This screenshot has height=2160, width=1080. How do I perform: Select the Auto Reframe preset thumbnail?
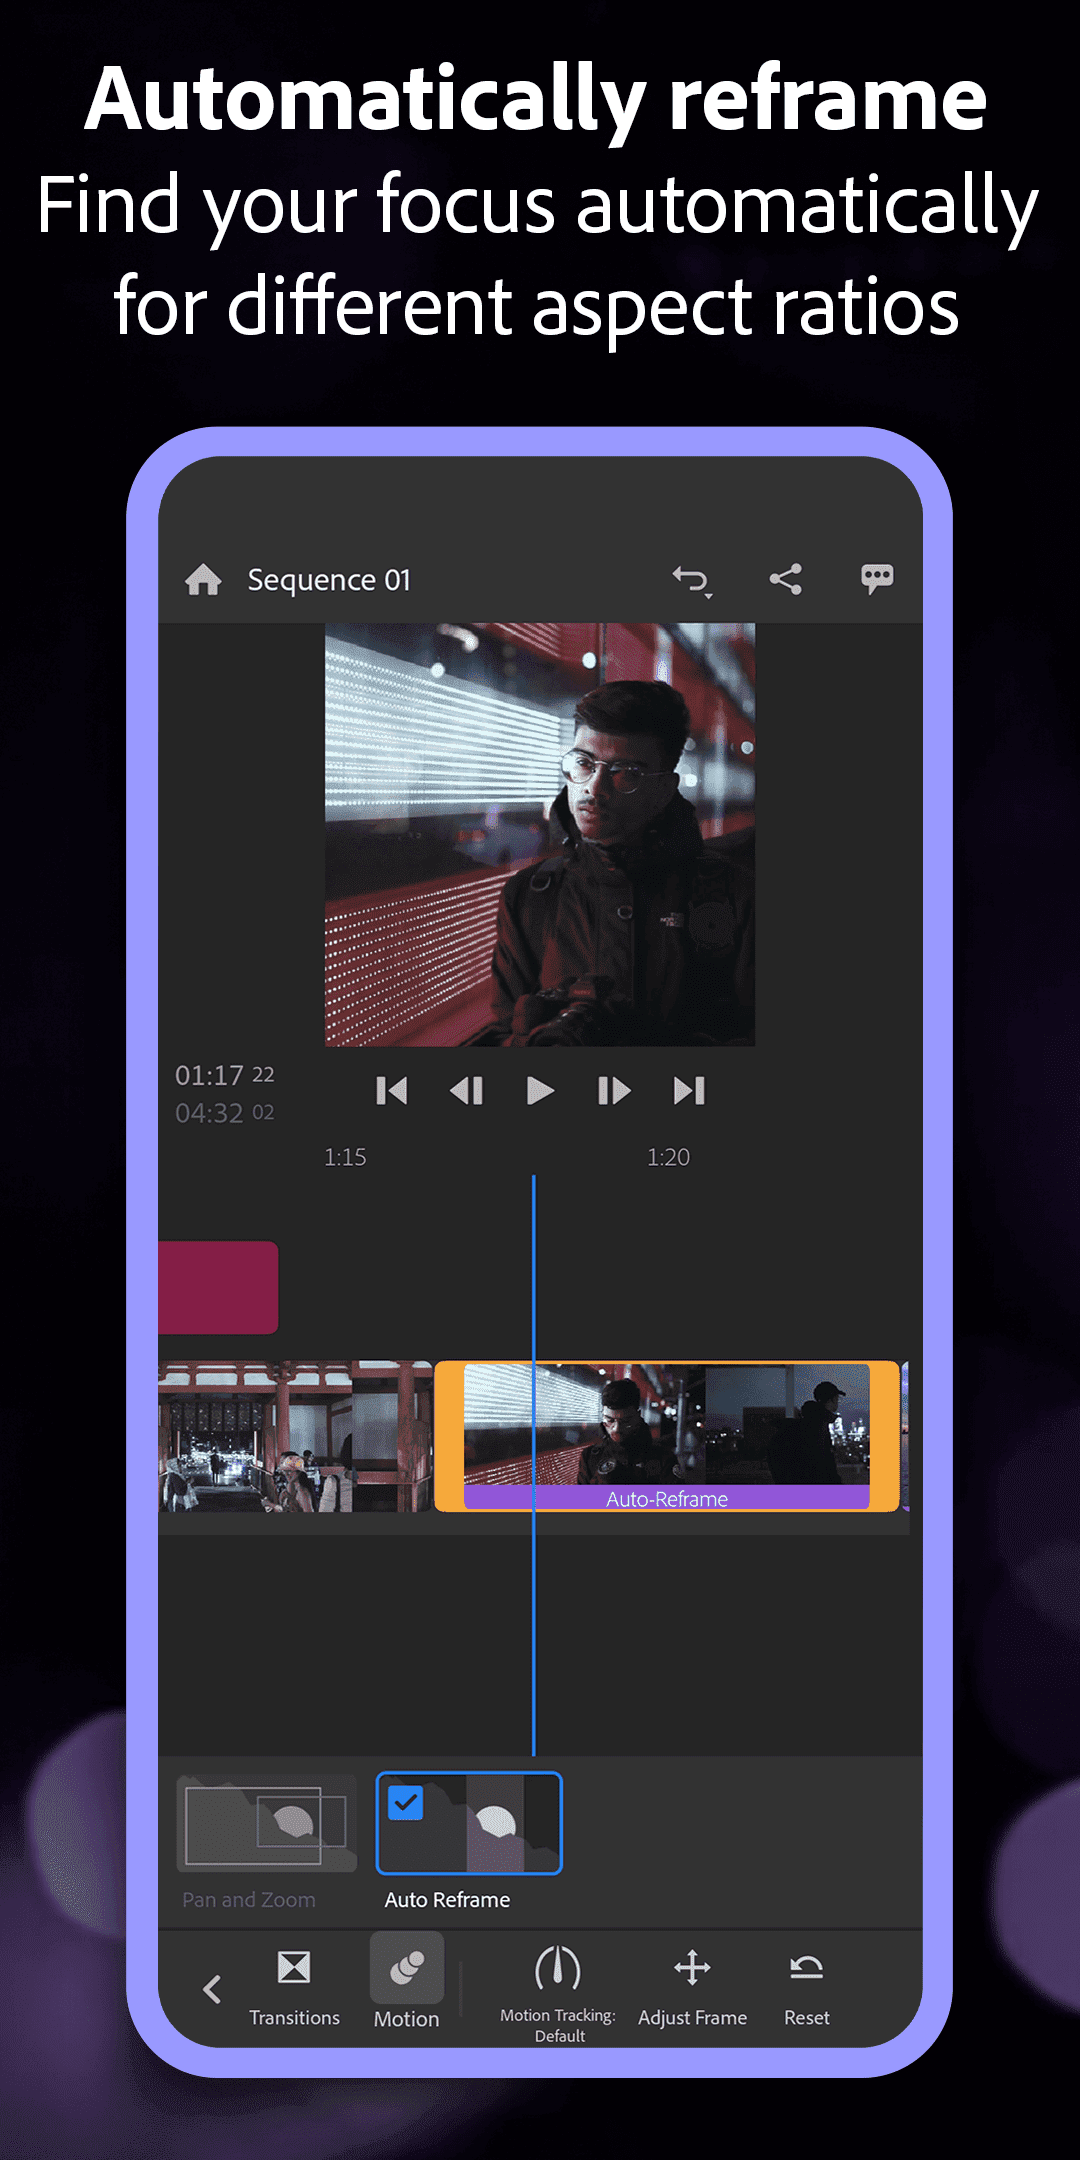(469, 1823)
